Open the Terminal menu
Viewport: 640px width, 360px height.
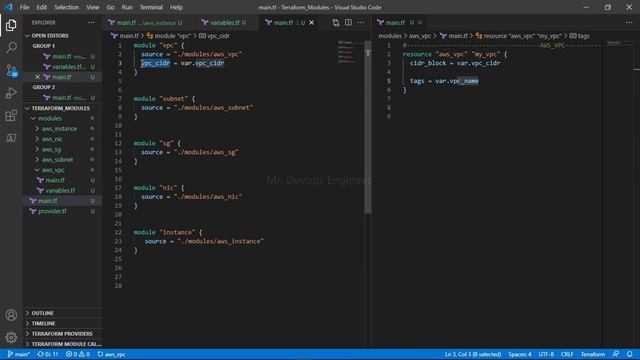click(151, 7)
